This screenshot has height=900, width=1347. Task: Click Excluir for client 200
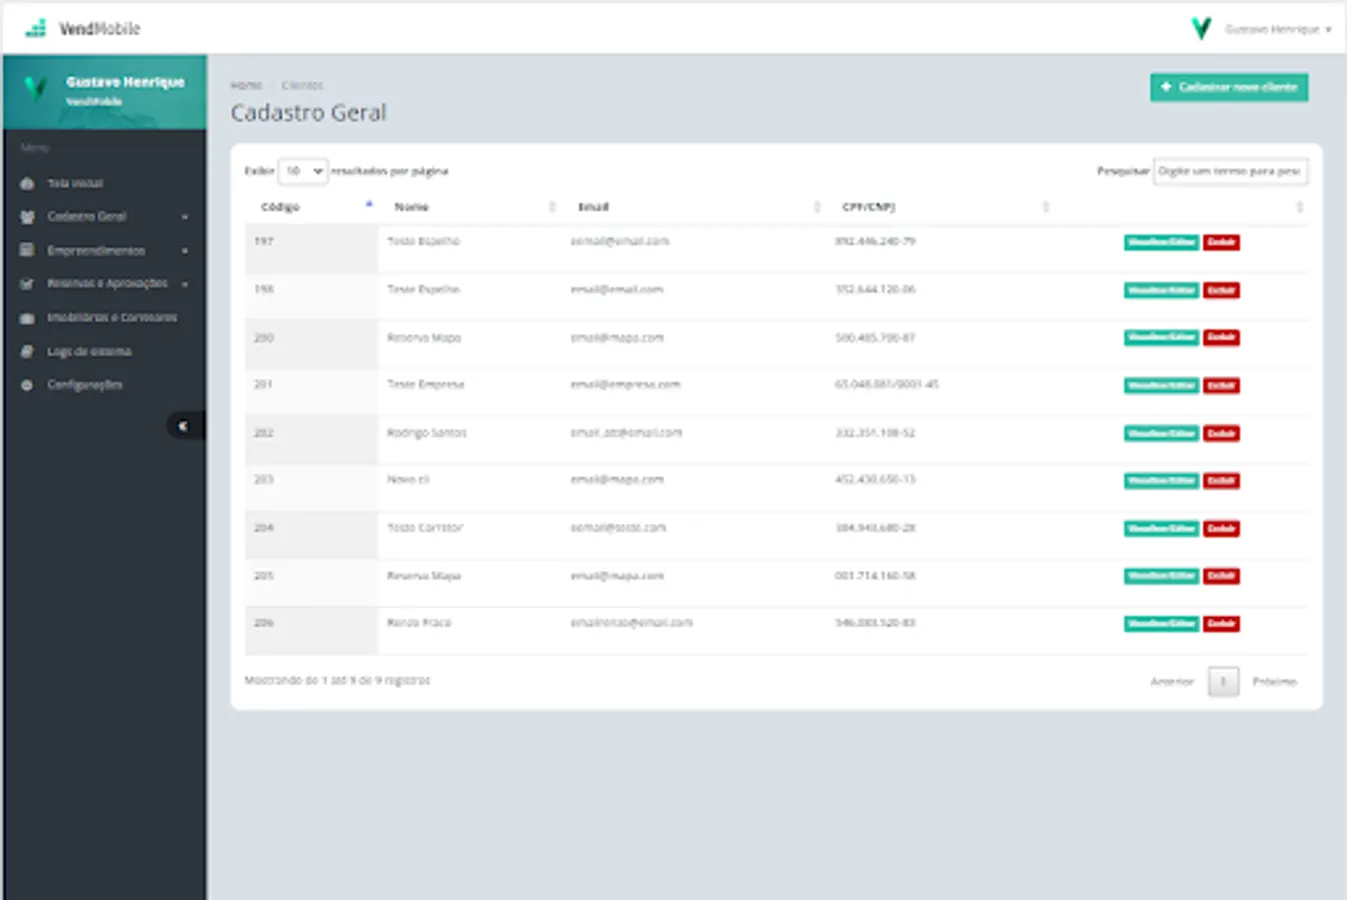pyautogui.click(x=1221, y=337)
